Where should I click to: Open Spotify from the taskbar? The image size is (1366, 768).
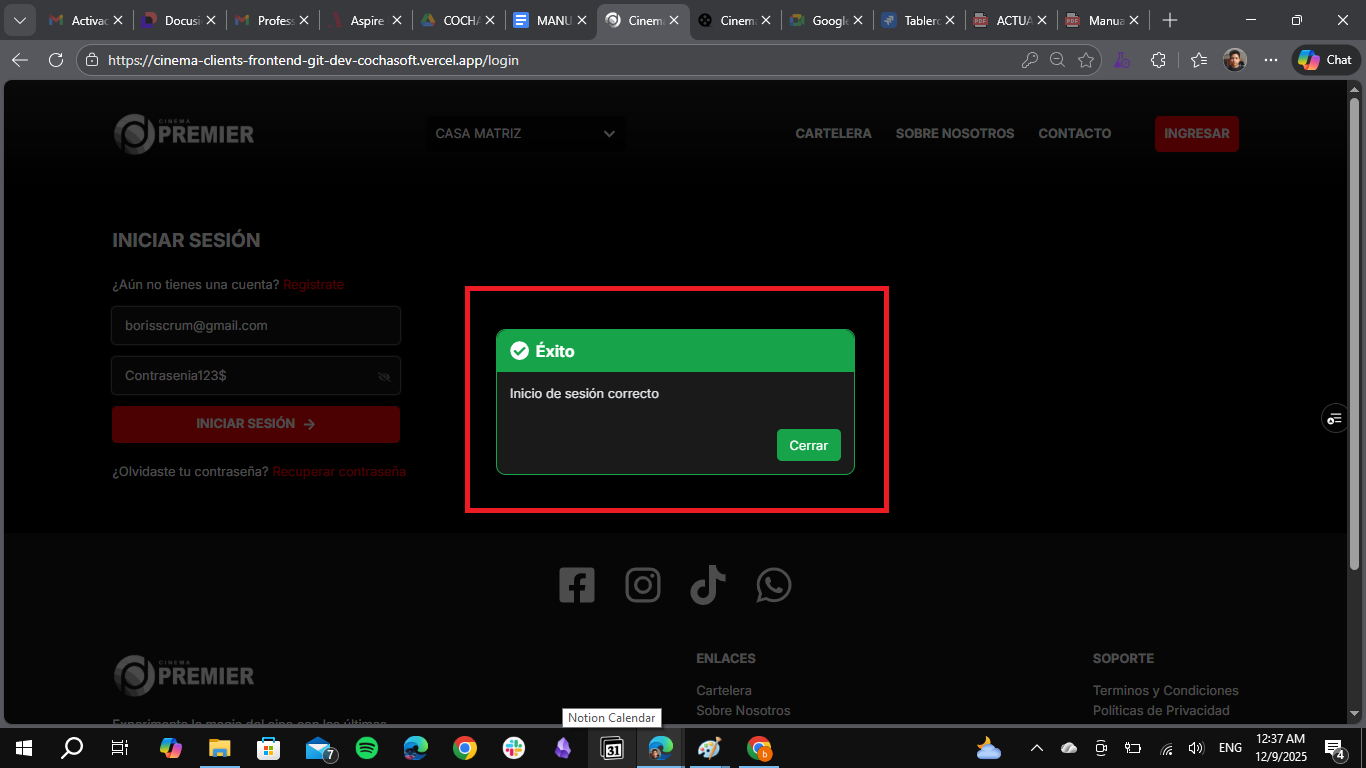point(367,748)
